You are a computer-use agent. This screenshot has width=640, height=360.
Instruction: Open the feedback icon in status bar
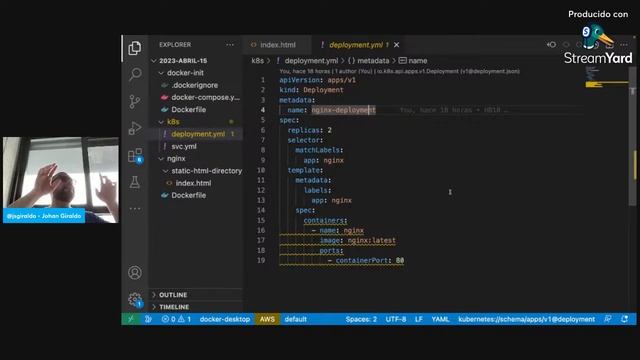(607, 319)
